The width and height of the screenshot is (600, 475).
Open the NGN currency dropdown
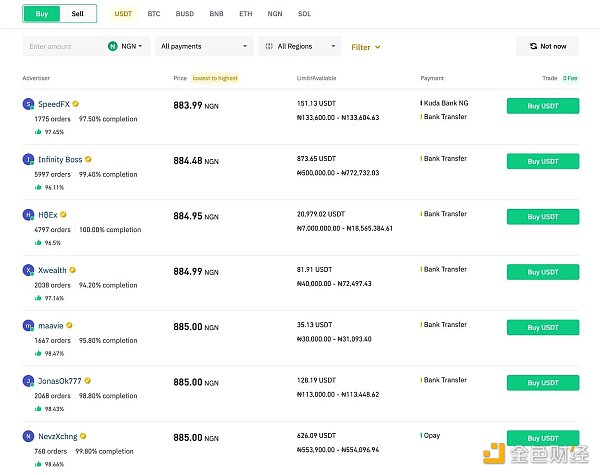[x=128, y=46]
